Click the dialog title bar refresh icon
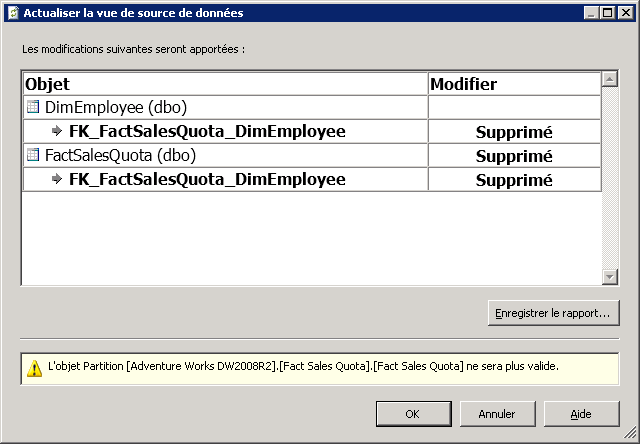This screenshot has height=444, width=640. (14, 13)
